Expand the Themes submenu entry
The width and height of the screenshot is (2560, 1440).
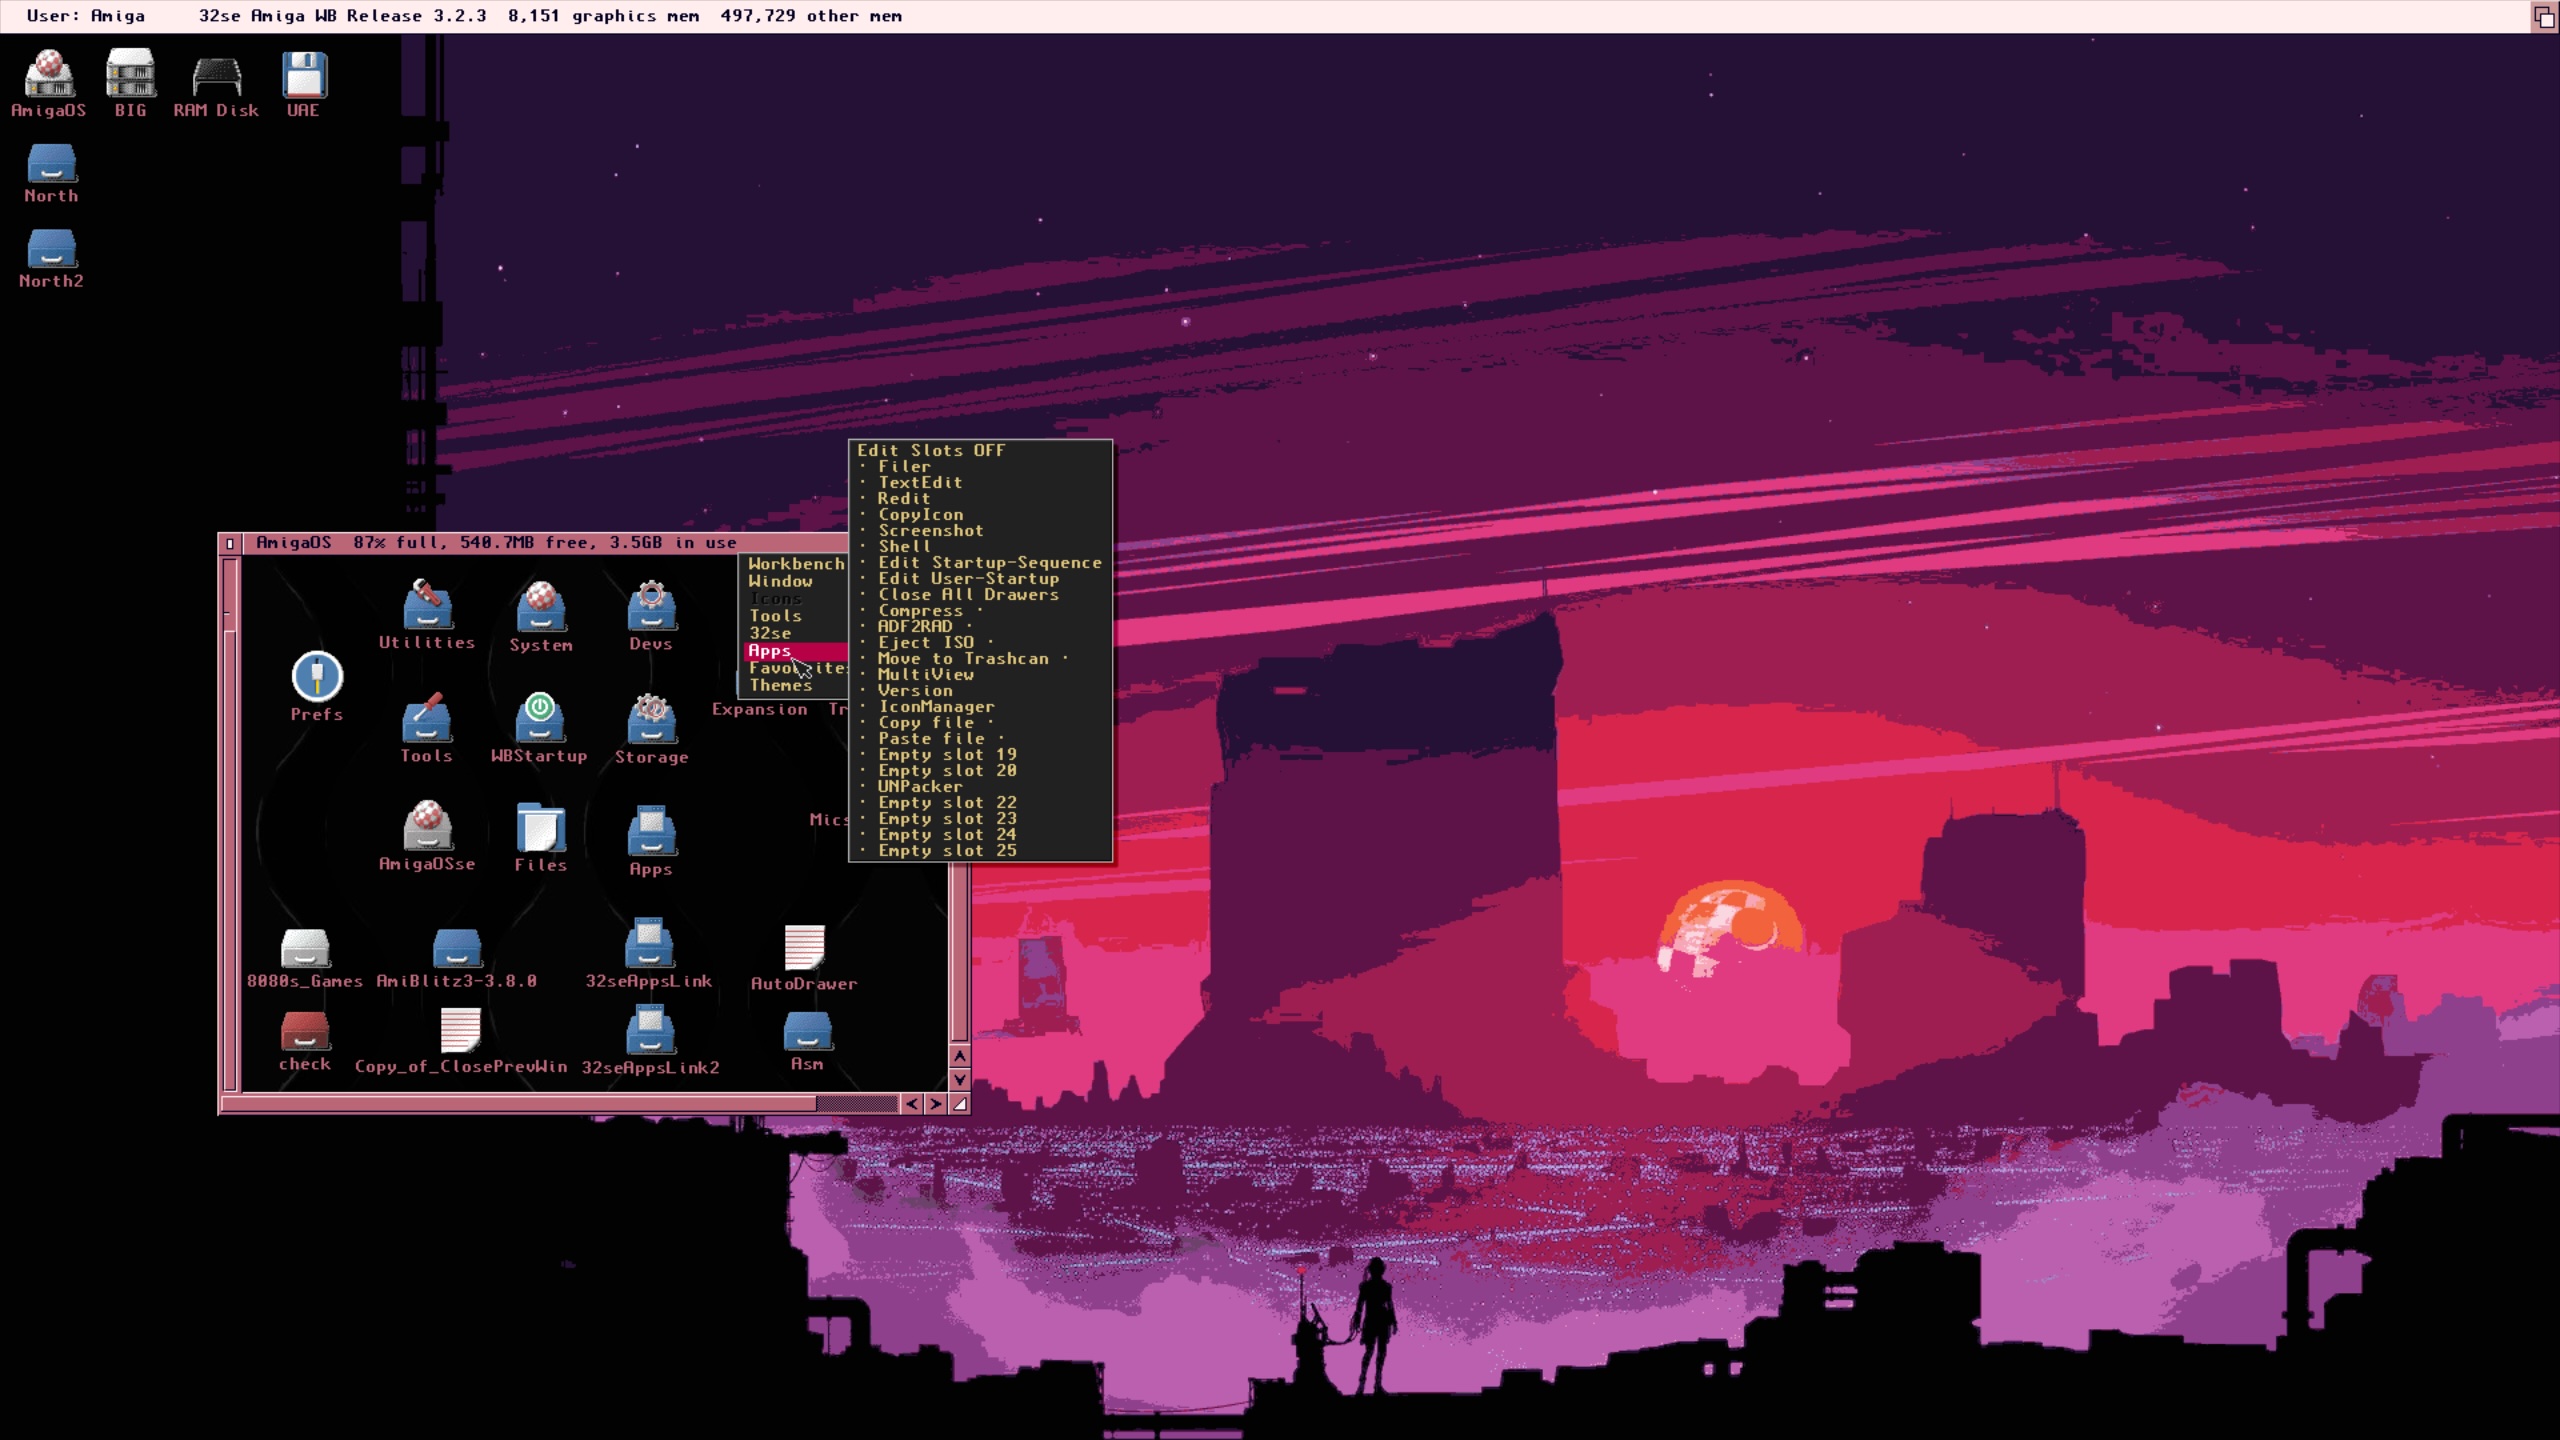coord(781,686)
